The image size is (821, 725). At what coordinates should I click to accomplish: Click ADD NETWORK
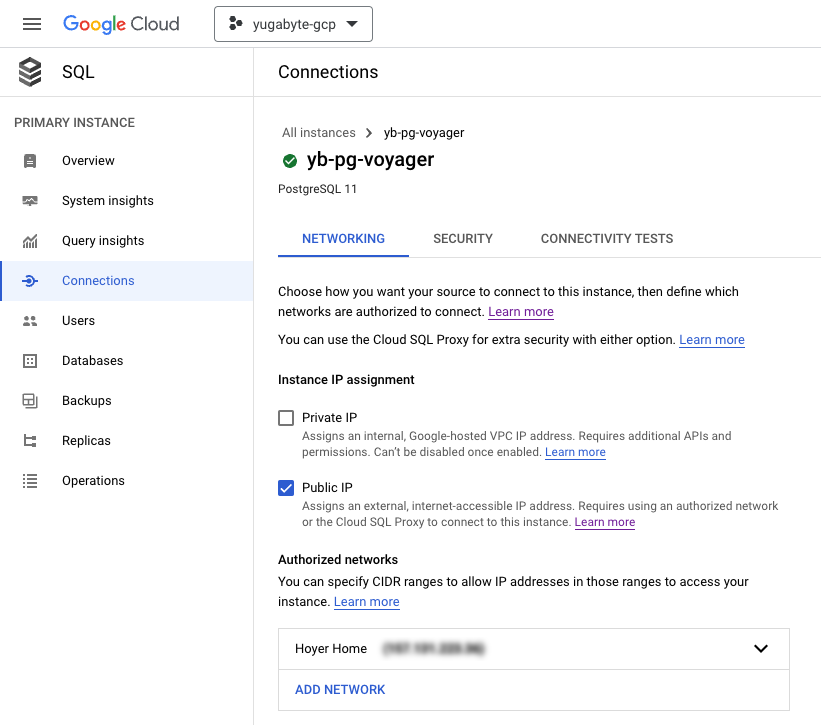[x=340, y=690]
